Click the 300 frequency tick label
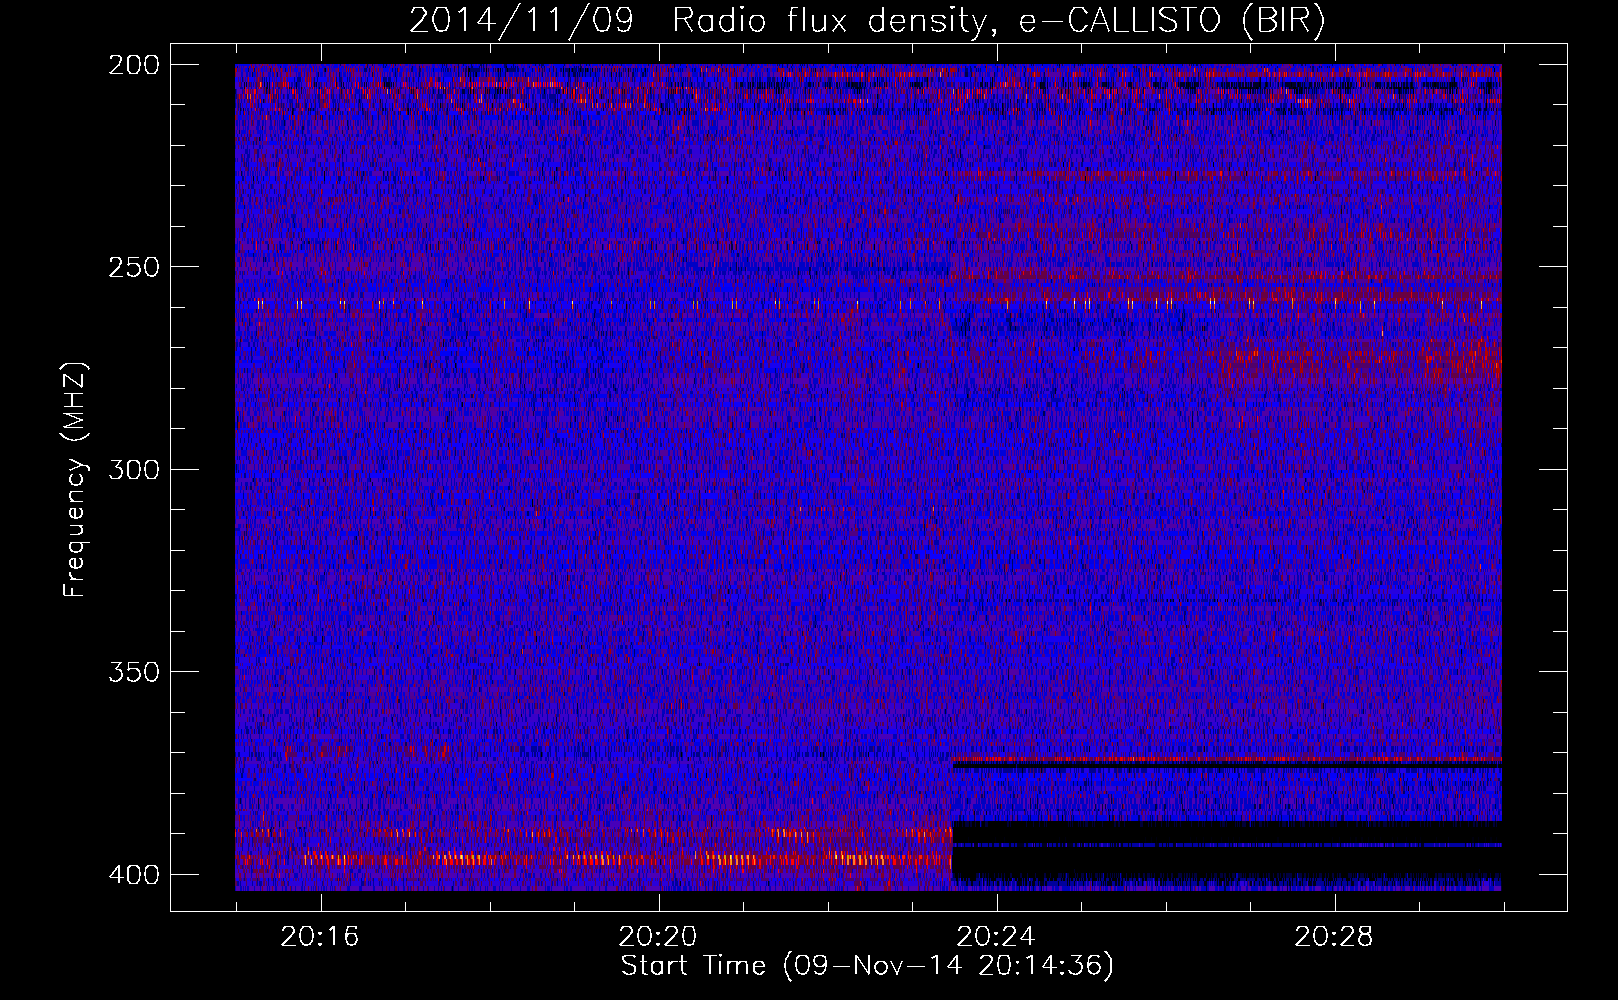 click(133, 469)
